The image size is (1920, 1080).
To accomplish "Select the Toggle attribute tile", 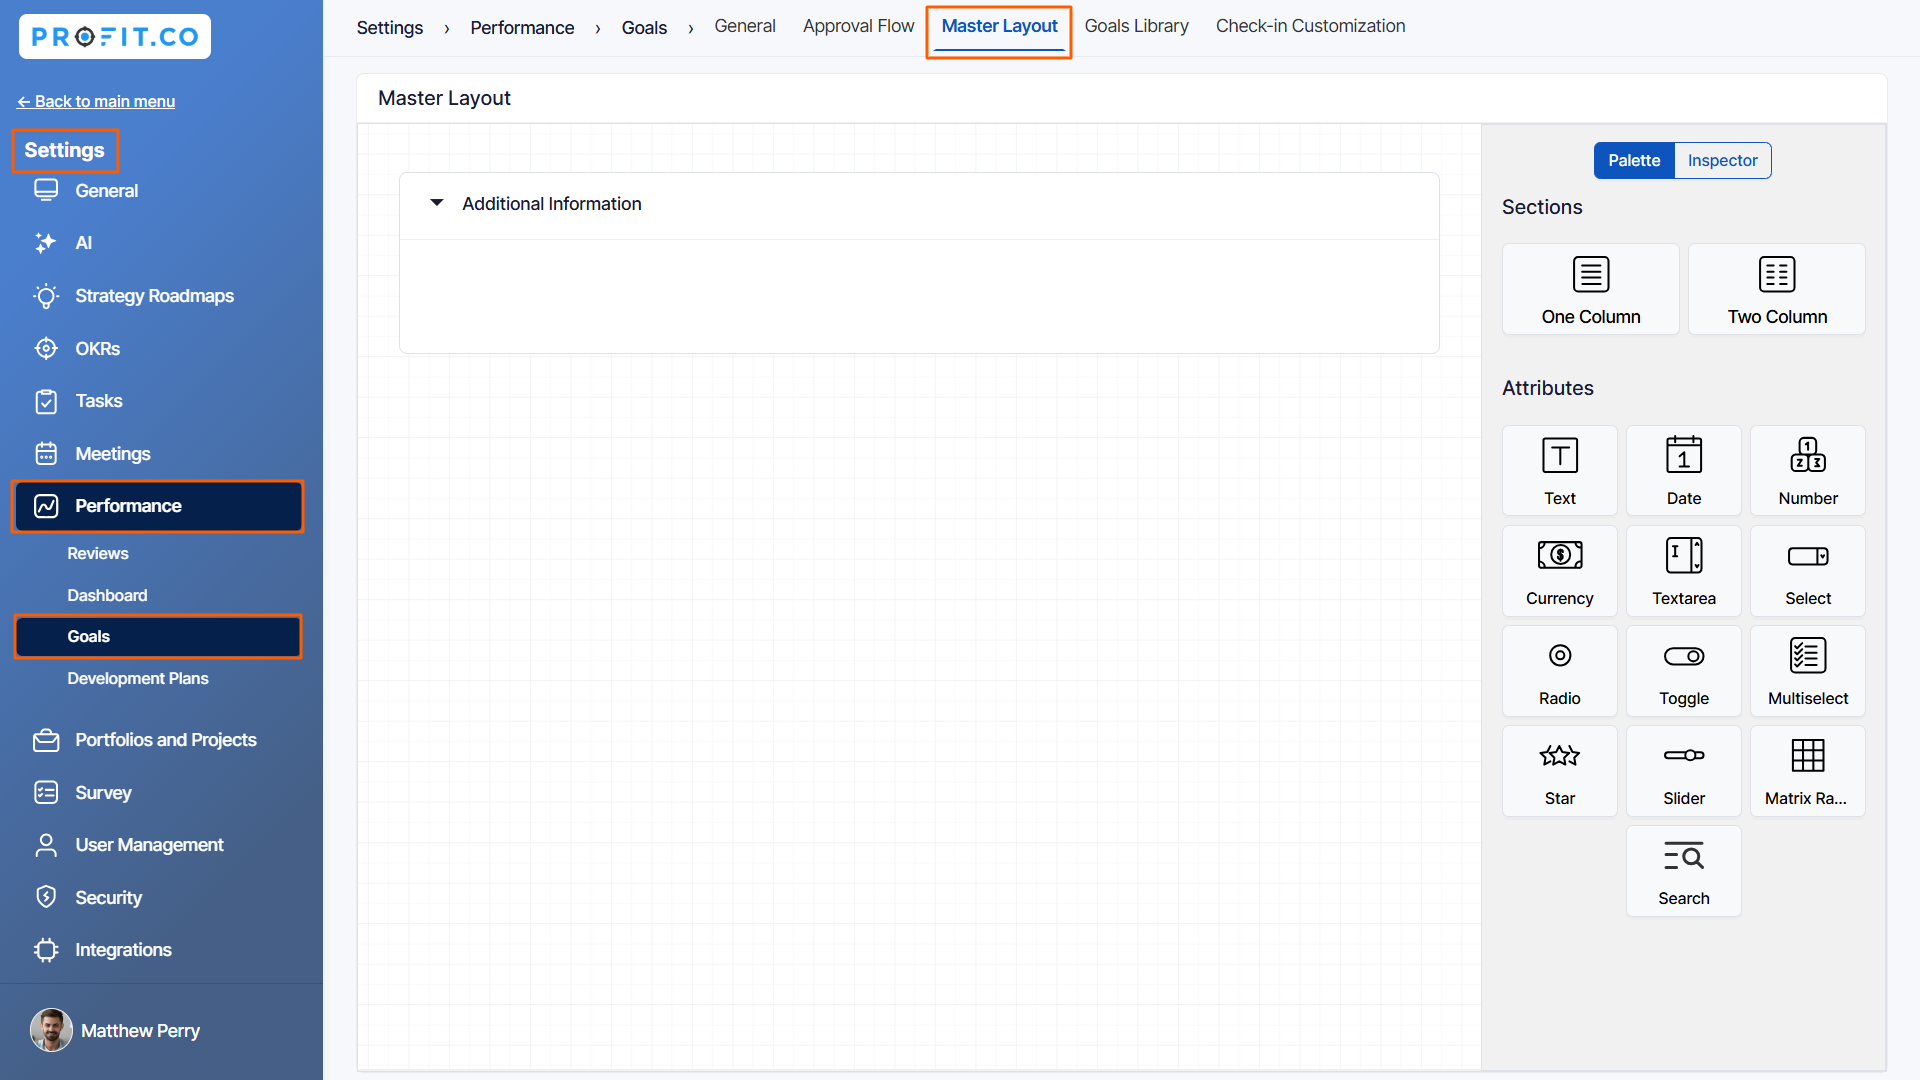I will pyautogui.click(x=1683, y=671).
